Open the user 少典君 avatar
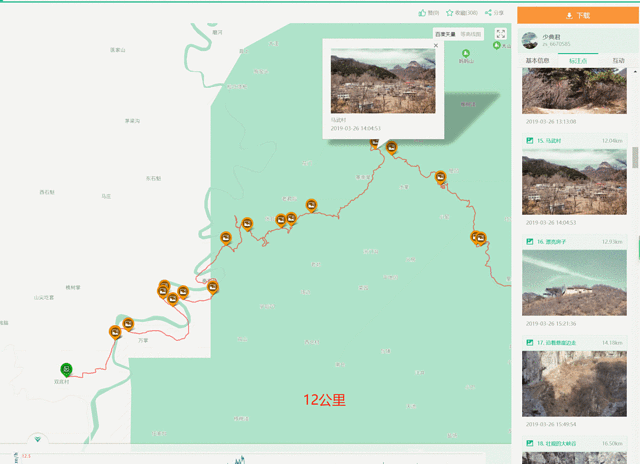 (529, 40)
